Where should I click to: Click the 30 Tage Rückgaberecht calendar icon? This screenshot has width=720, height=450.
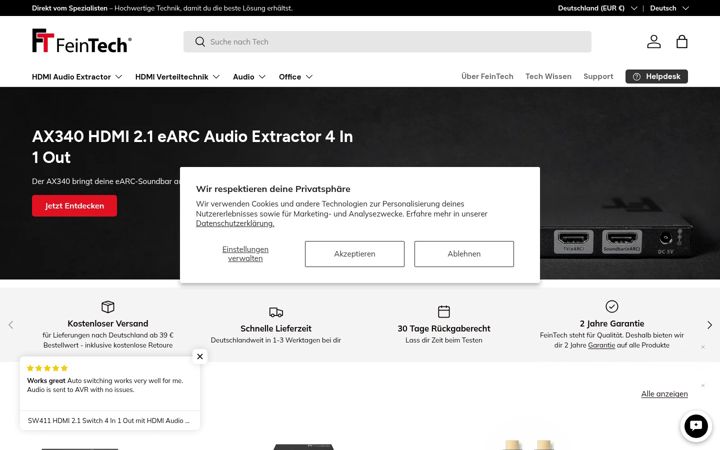tap(444, 311)
